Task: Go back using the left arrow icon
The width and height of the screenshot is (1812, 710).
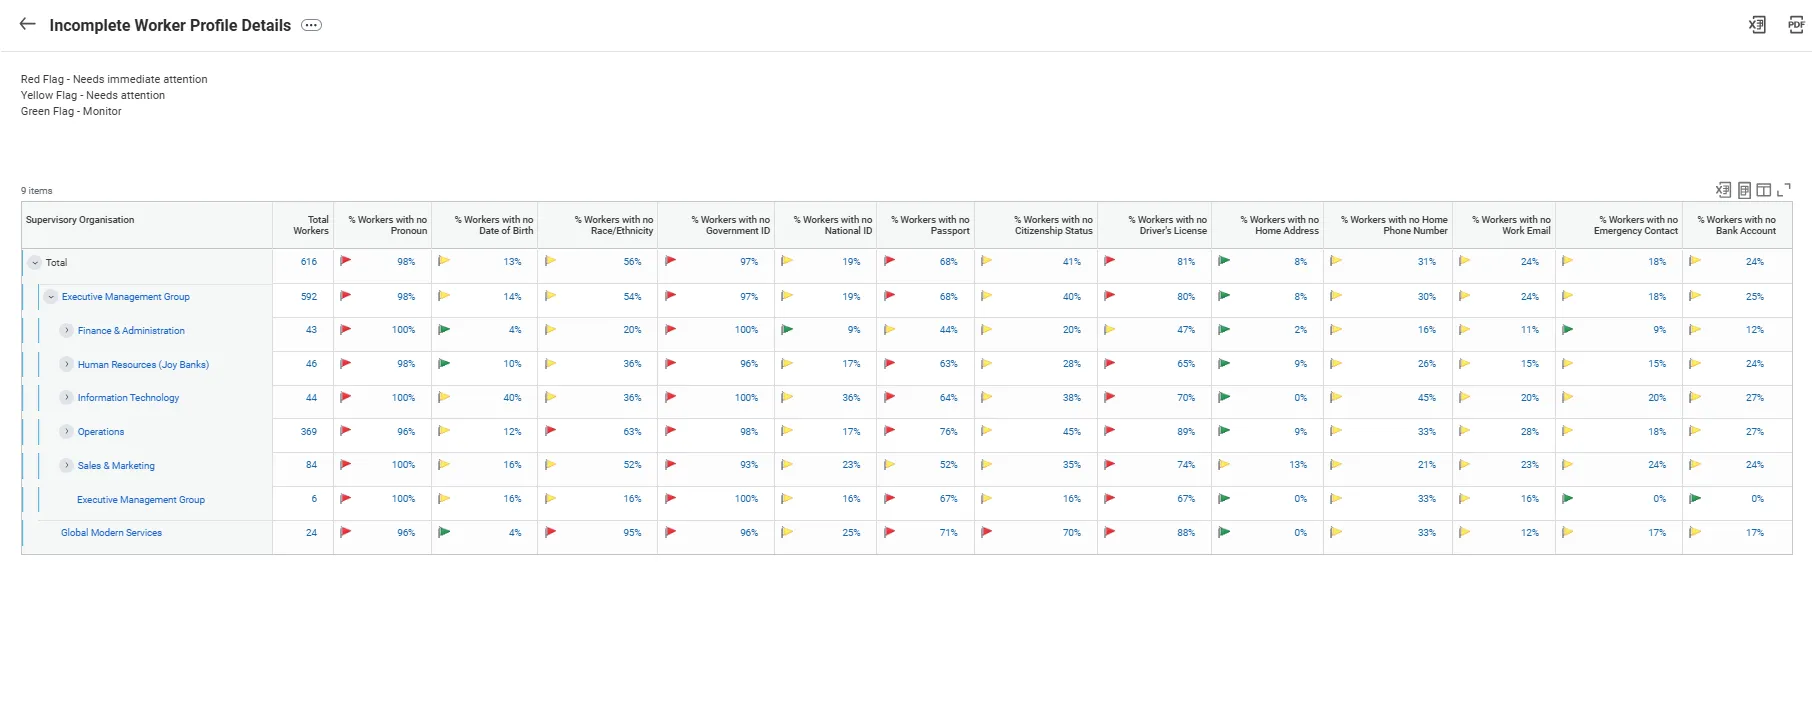Action: click(27, 24)
